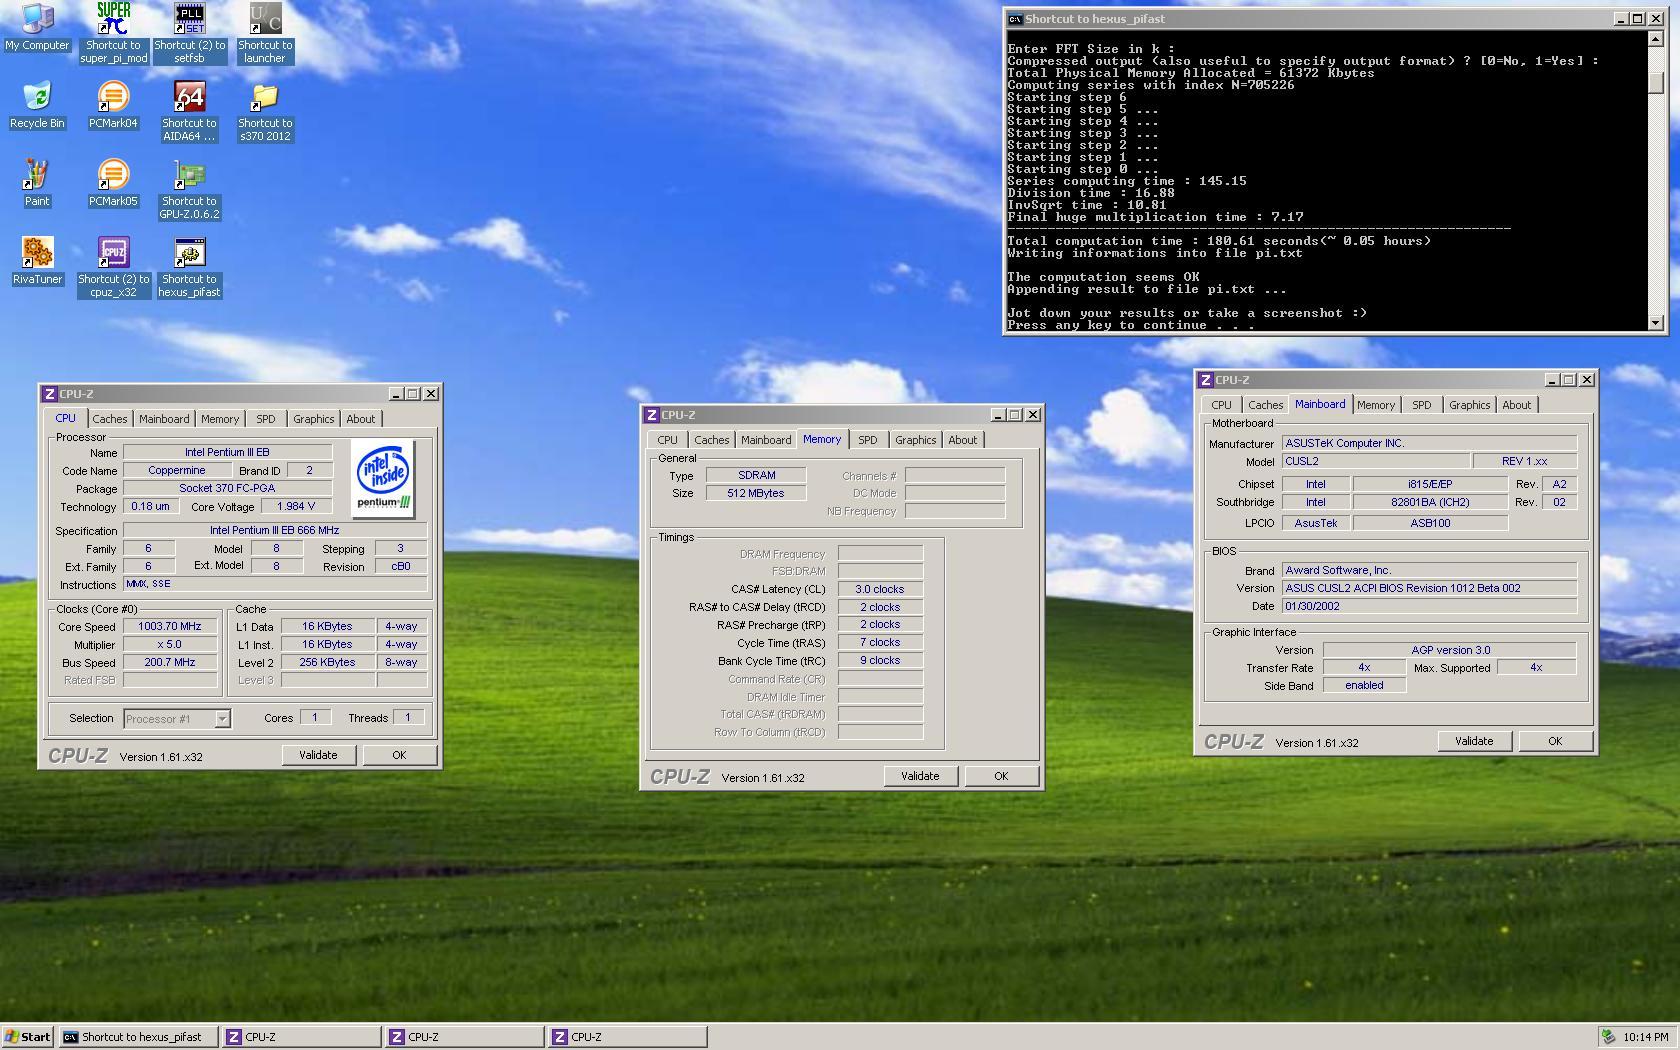
Task: Click the Core Speed value 1003.70 MHz
Action: pos(170,627)
